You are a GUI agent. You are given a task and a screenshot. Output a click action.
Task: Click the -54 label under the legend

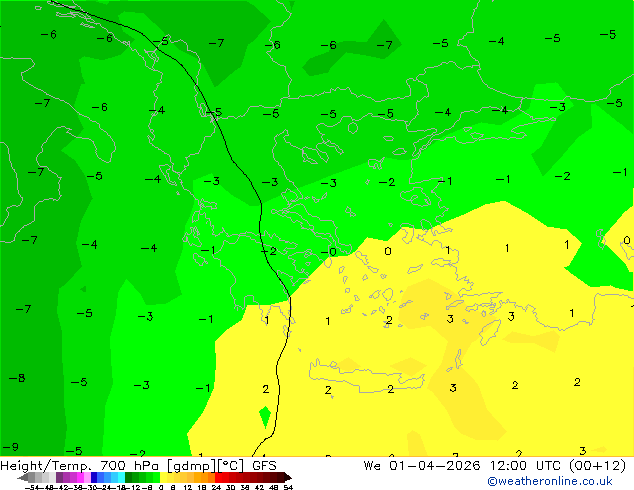[x=31, y=487]
